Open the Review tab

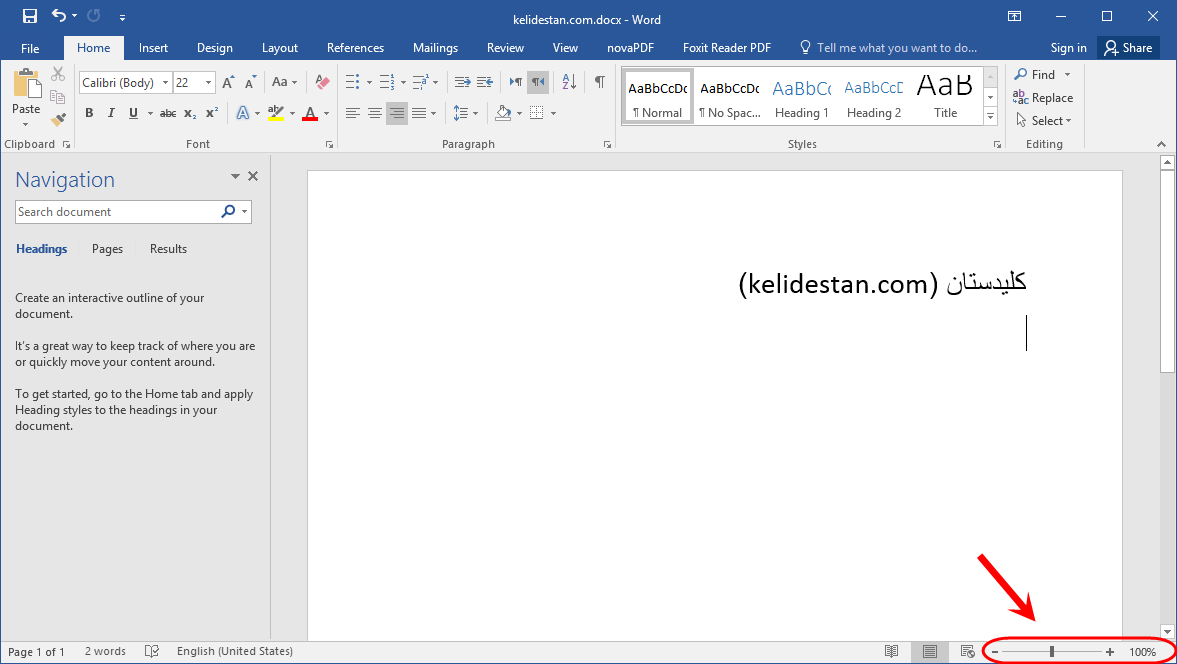[x=505, y=48]
